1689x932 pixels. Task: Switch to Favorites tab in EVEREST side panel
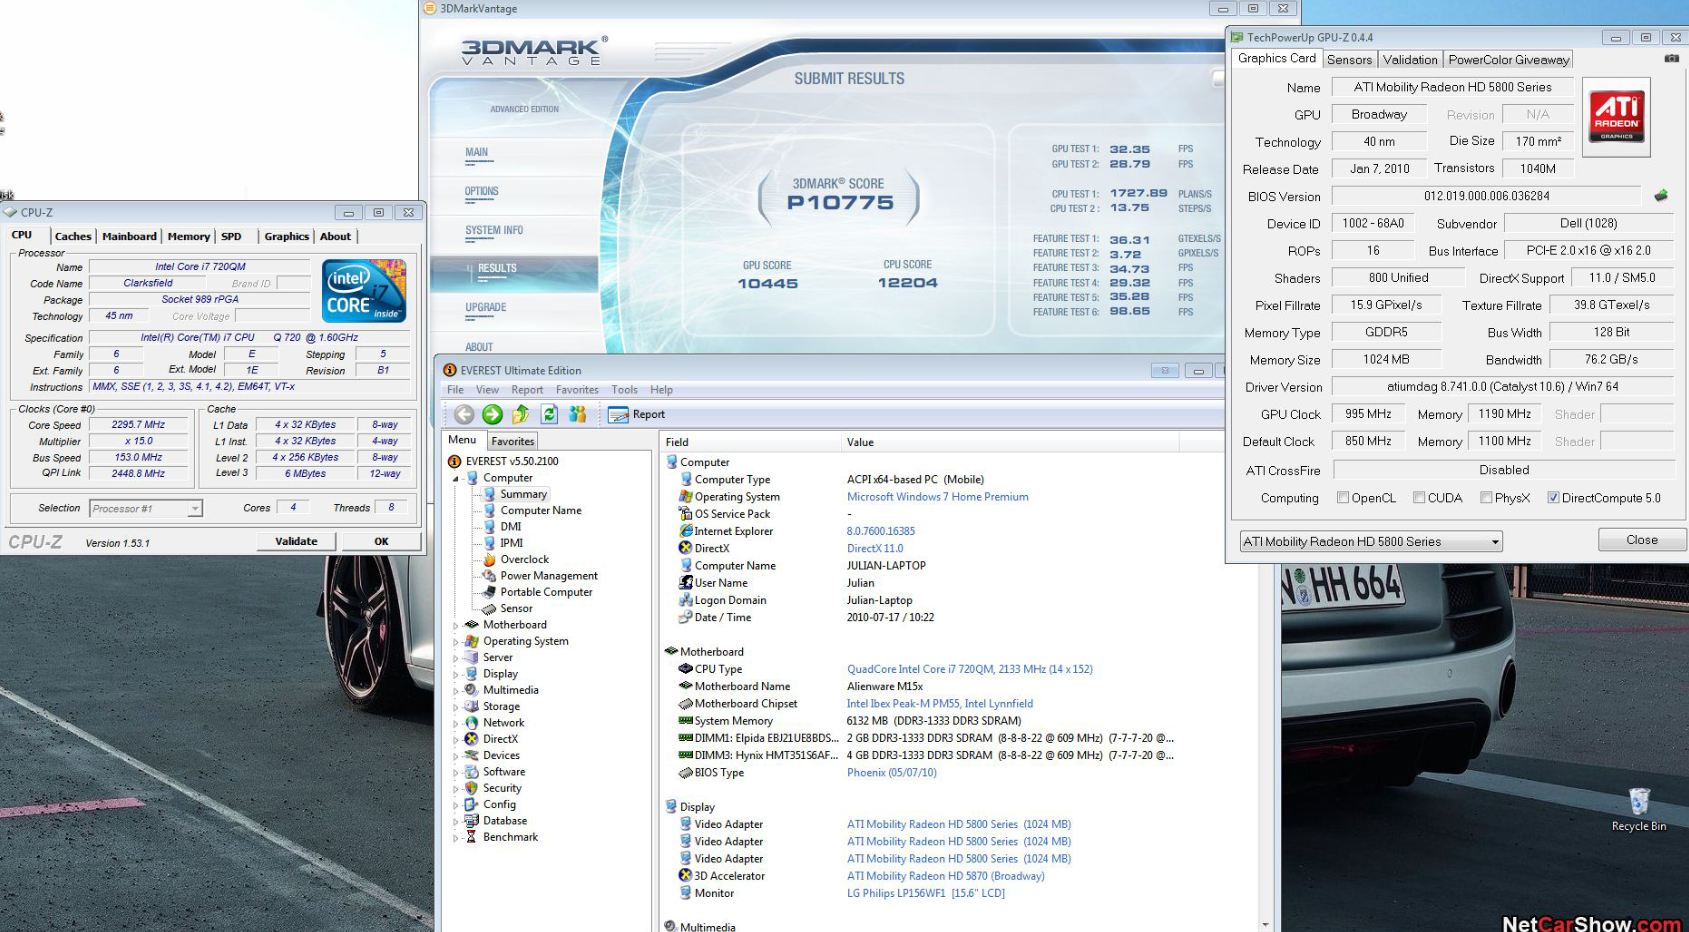coord(512,441)
